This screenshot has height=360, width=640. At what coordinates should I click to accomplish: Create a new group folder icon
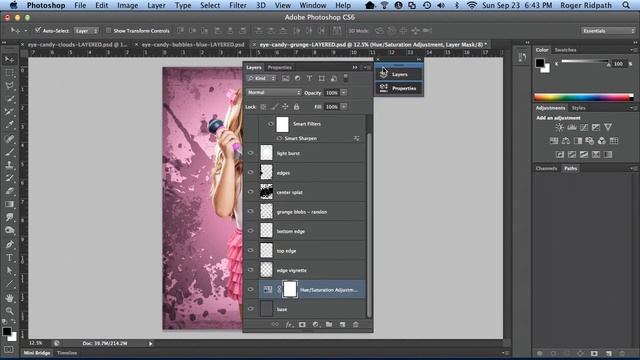[329, 324]
